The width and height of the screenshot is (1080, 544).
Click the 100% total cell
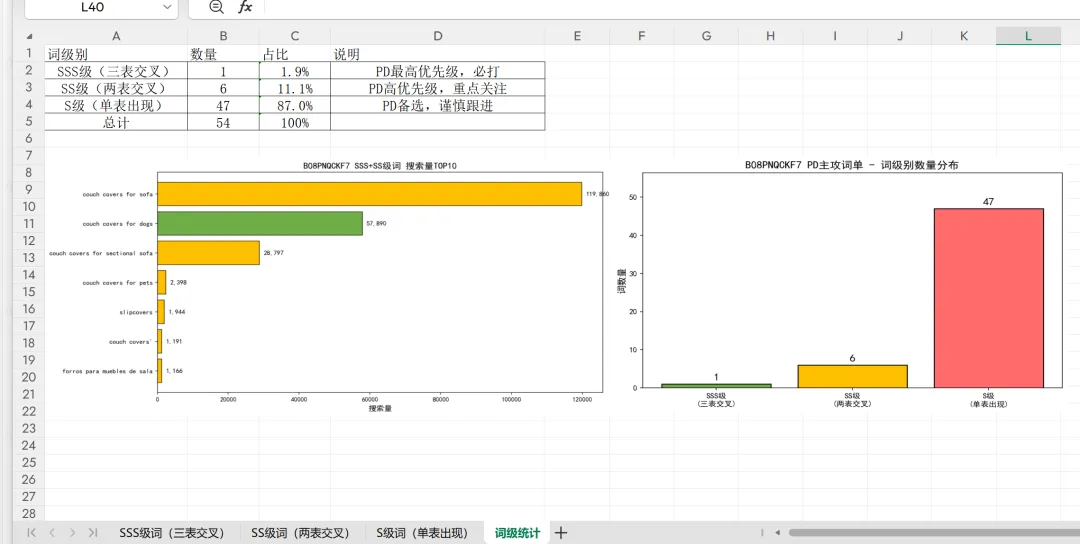point(295,123)
